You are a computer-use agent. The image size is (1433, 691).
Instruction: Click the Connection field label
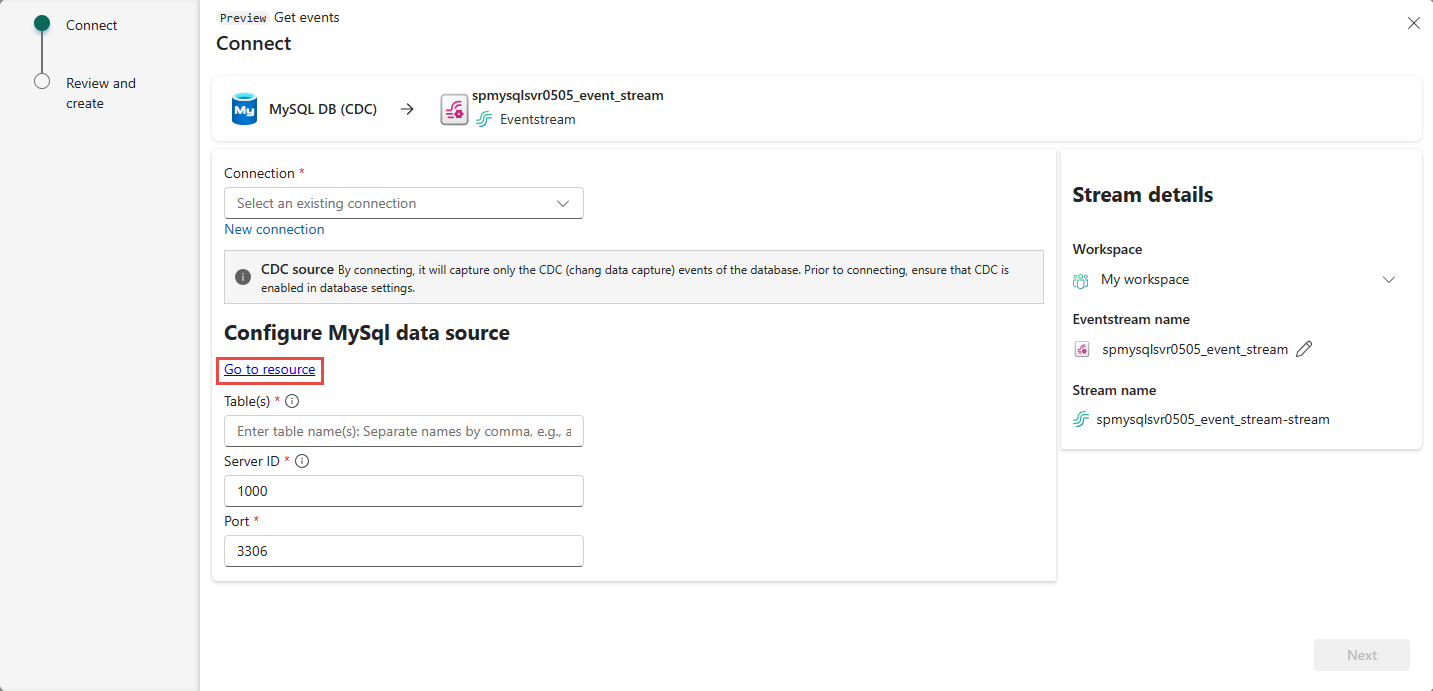260,173
